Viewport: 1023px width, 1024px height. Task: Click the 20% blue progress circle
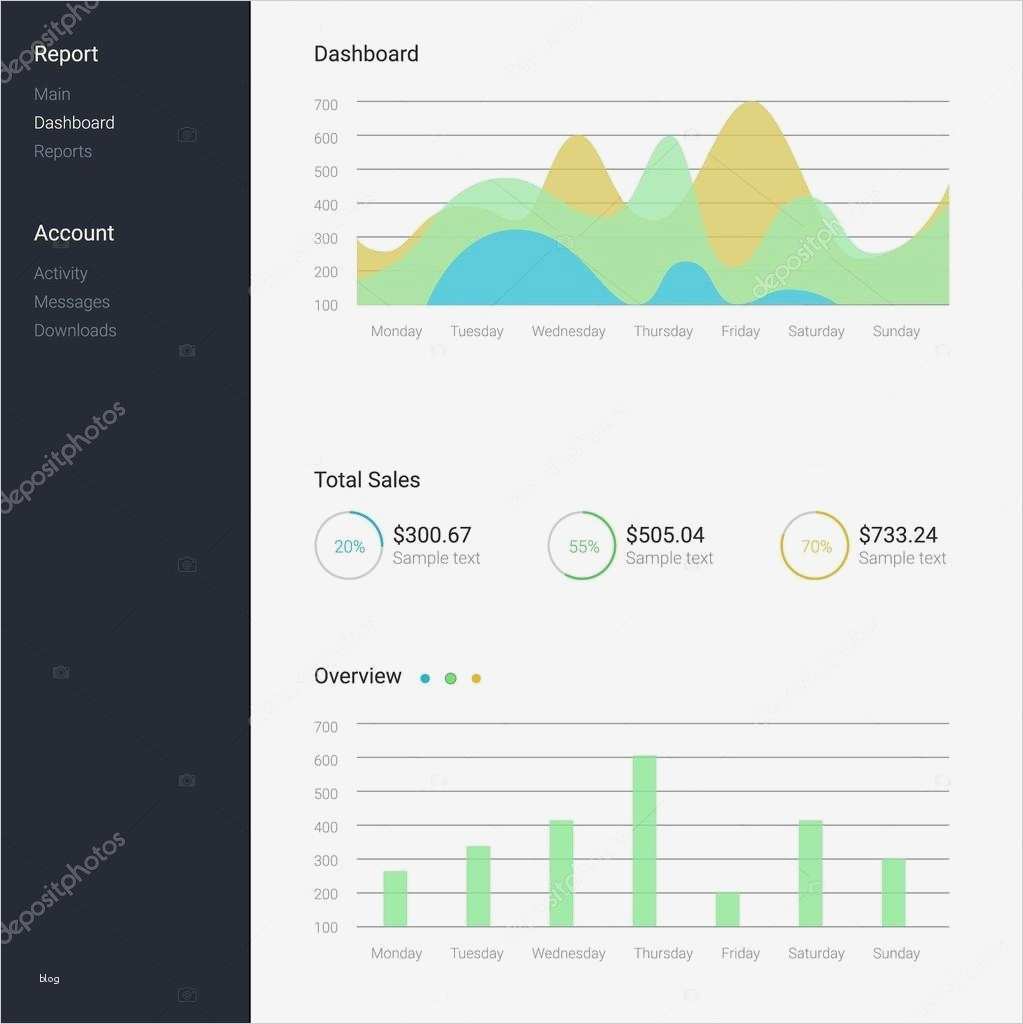[x=349, y=545]
